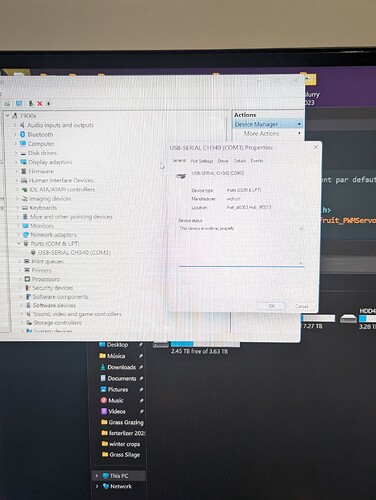Switch to the Port Settings tab

coord(202,161)
